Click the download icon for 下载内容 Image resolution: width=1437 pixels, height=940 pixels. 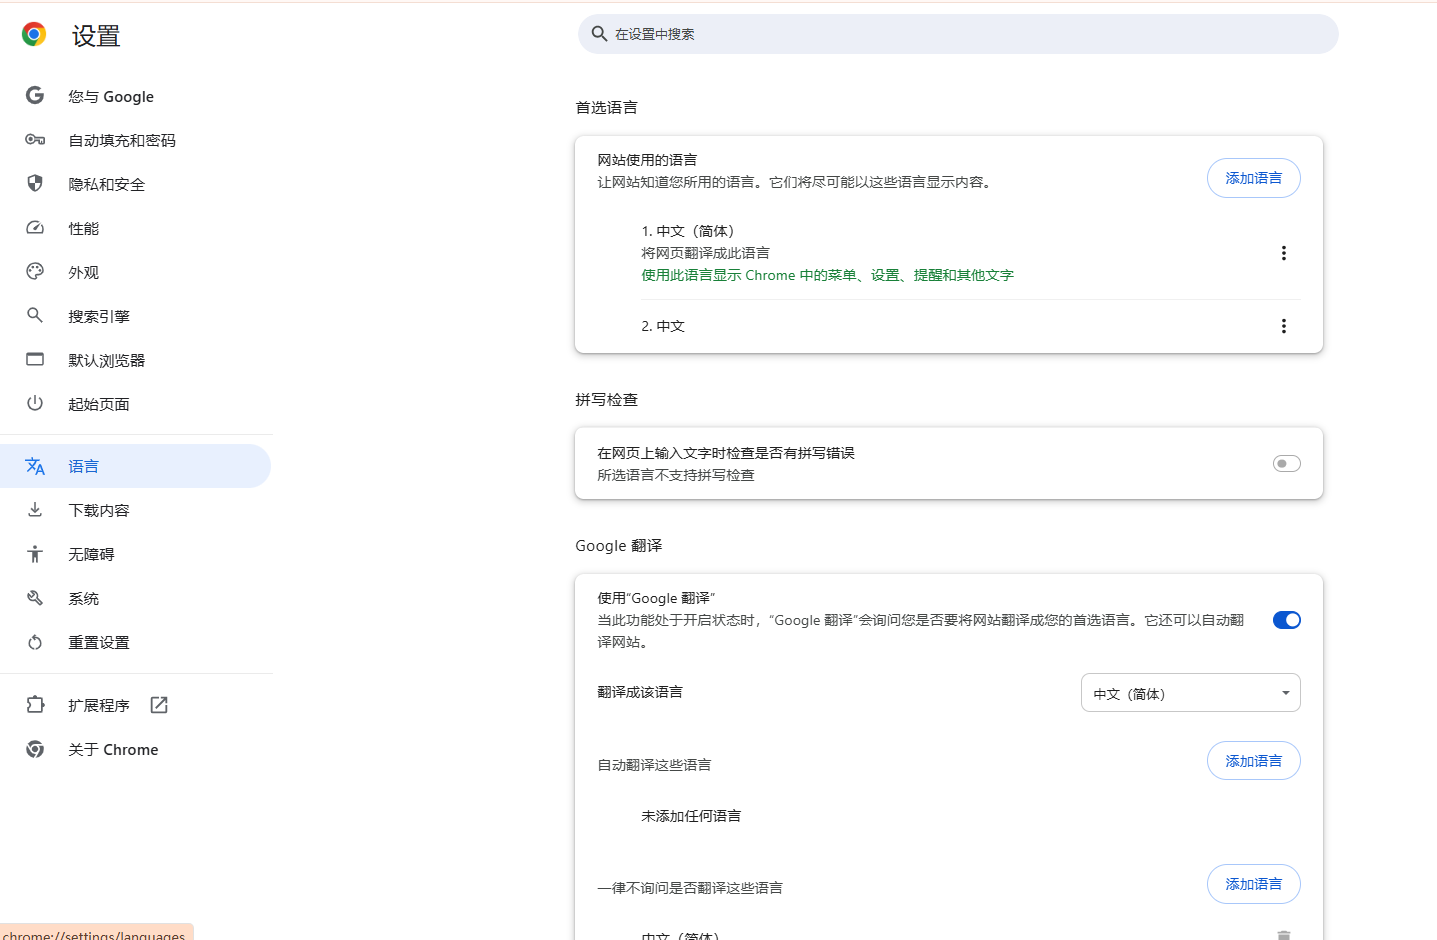(x=35, y=510)
